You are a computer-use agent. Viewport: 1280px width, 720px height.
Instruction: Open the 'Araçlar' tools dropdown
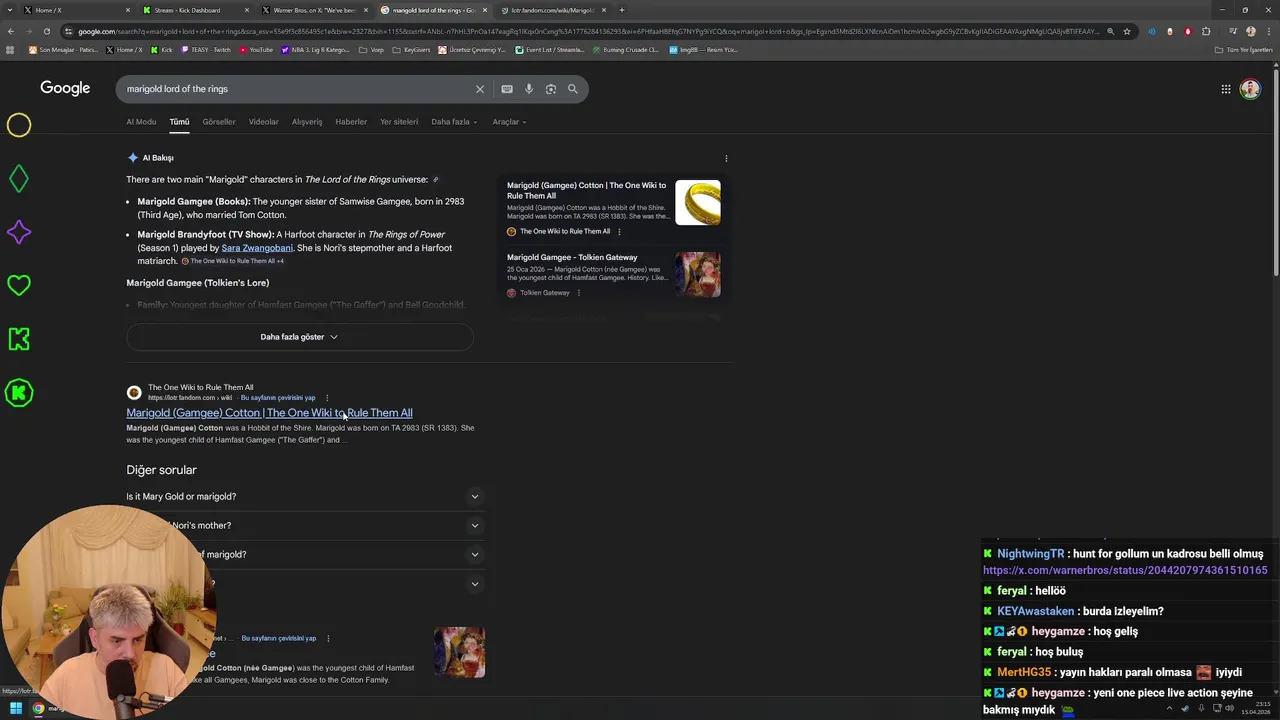point(509,122)
